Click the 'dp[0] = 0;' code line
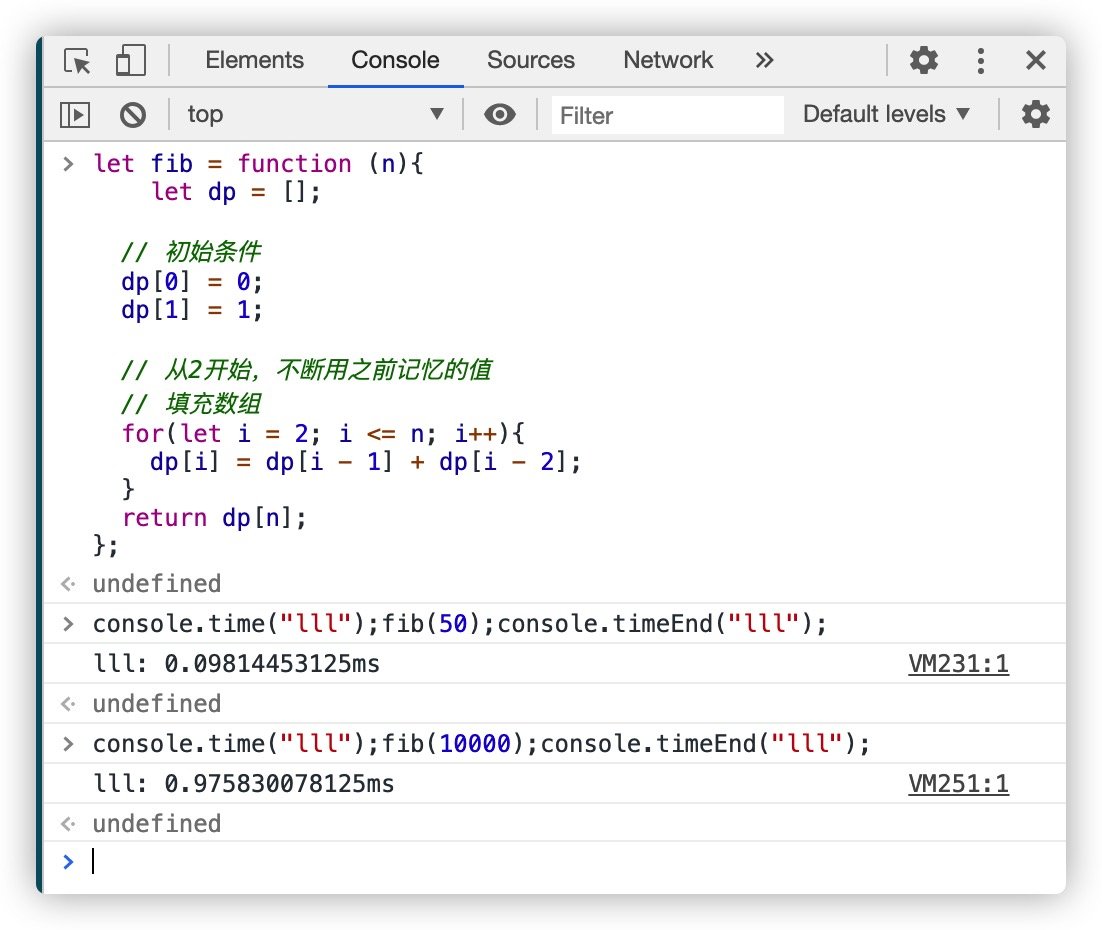The height and width of the screenshot is (930, 1102). point(192,282)
